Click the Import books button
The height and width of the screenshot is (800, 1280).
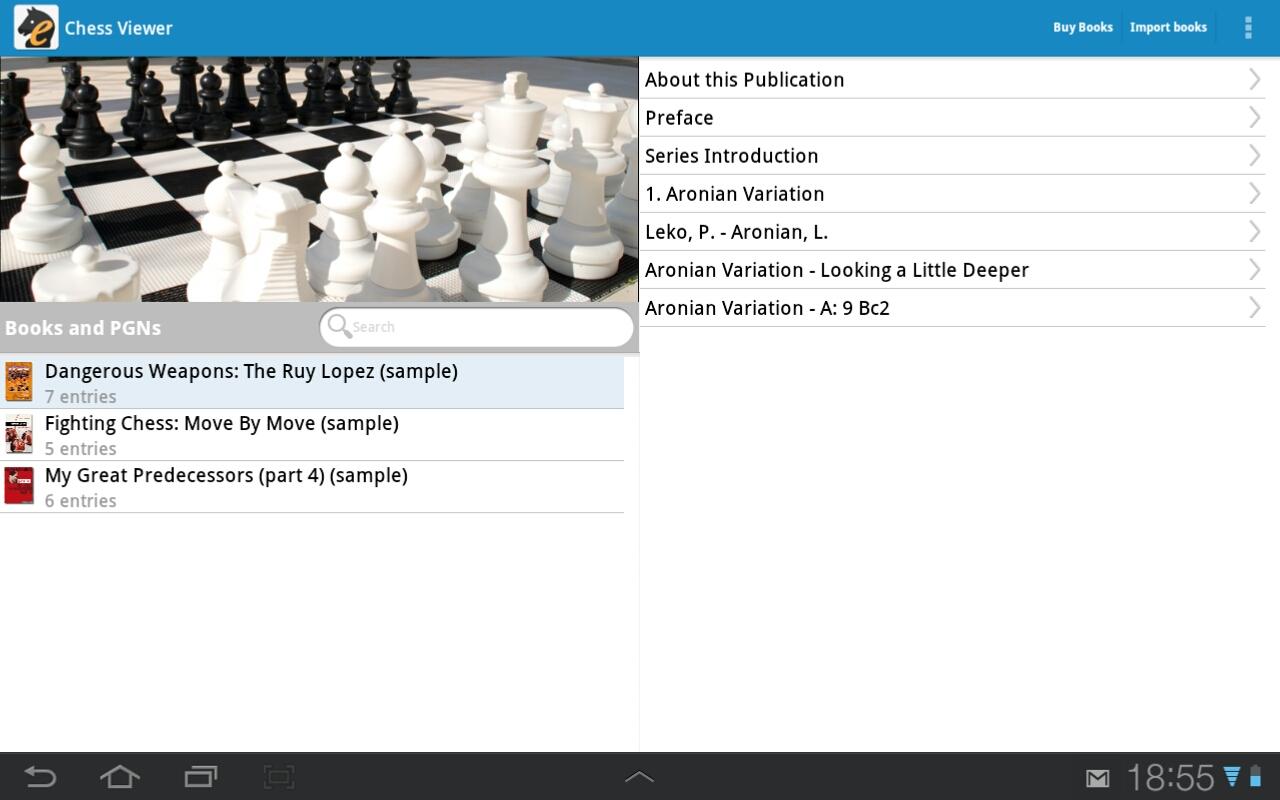coord(1168,27)
